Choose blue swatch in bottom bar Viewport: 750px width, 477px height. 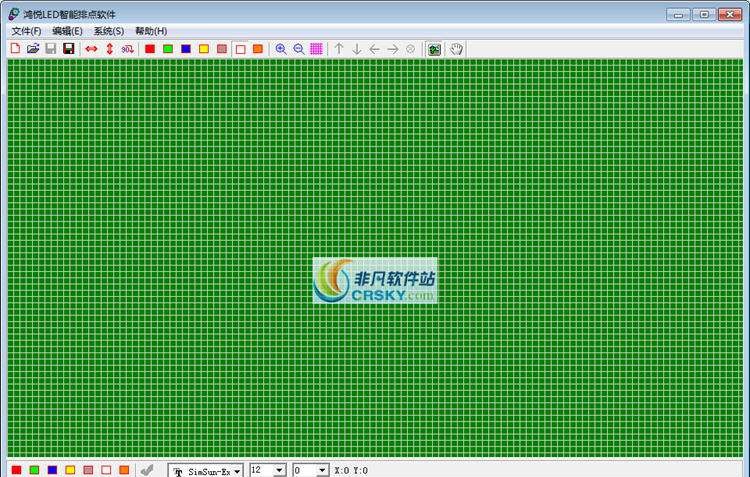pyautogui.click(x=53, y=470)
